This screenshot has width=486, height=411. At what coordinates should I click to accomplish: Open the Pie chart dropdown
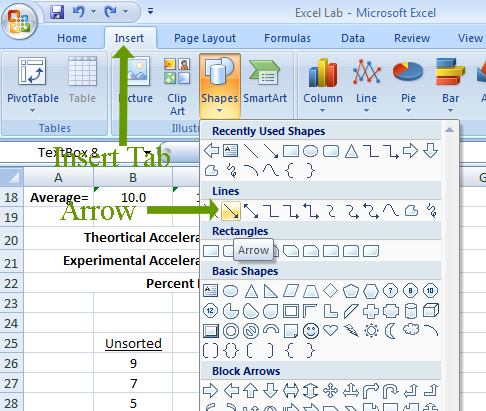tap(408, 86)
